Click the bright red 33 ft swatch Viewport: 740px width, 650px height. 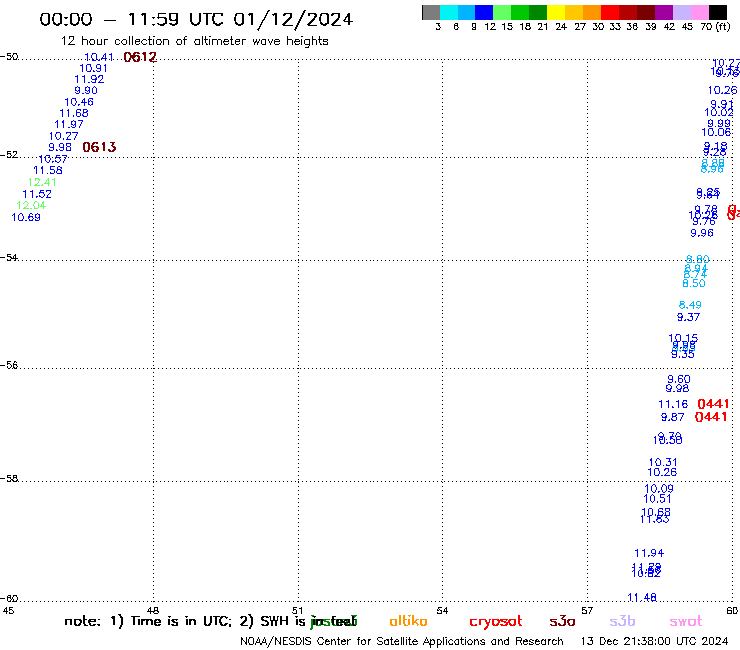[610, 12]
